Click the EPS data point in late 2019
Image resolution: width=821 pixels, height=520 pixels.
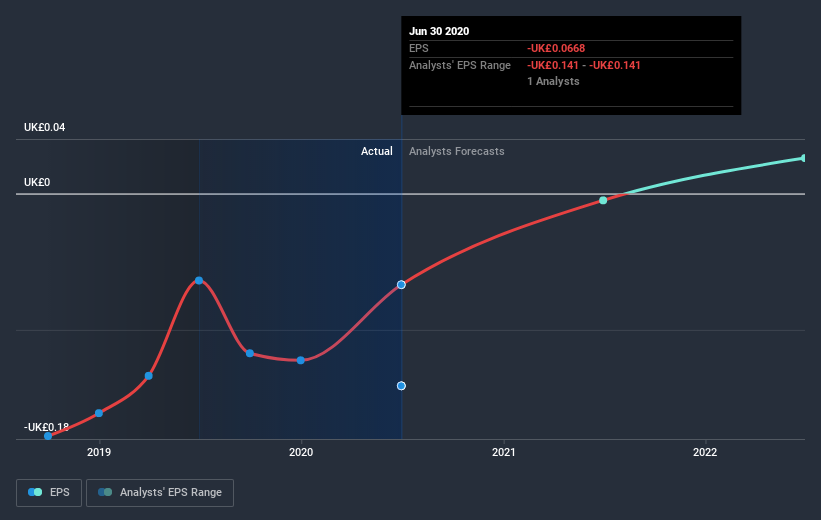pyautogui.click(x=250, y=353)
